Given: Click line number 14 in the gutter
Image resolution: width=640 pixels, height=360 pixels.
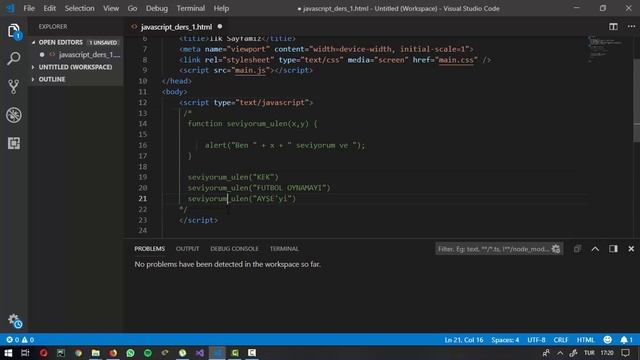Looking at the screenshot, I should pyautogui.click(x=142, y=124).
